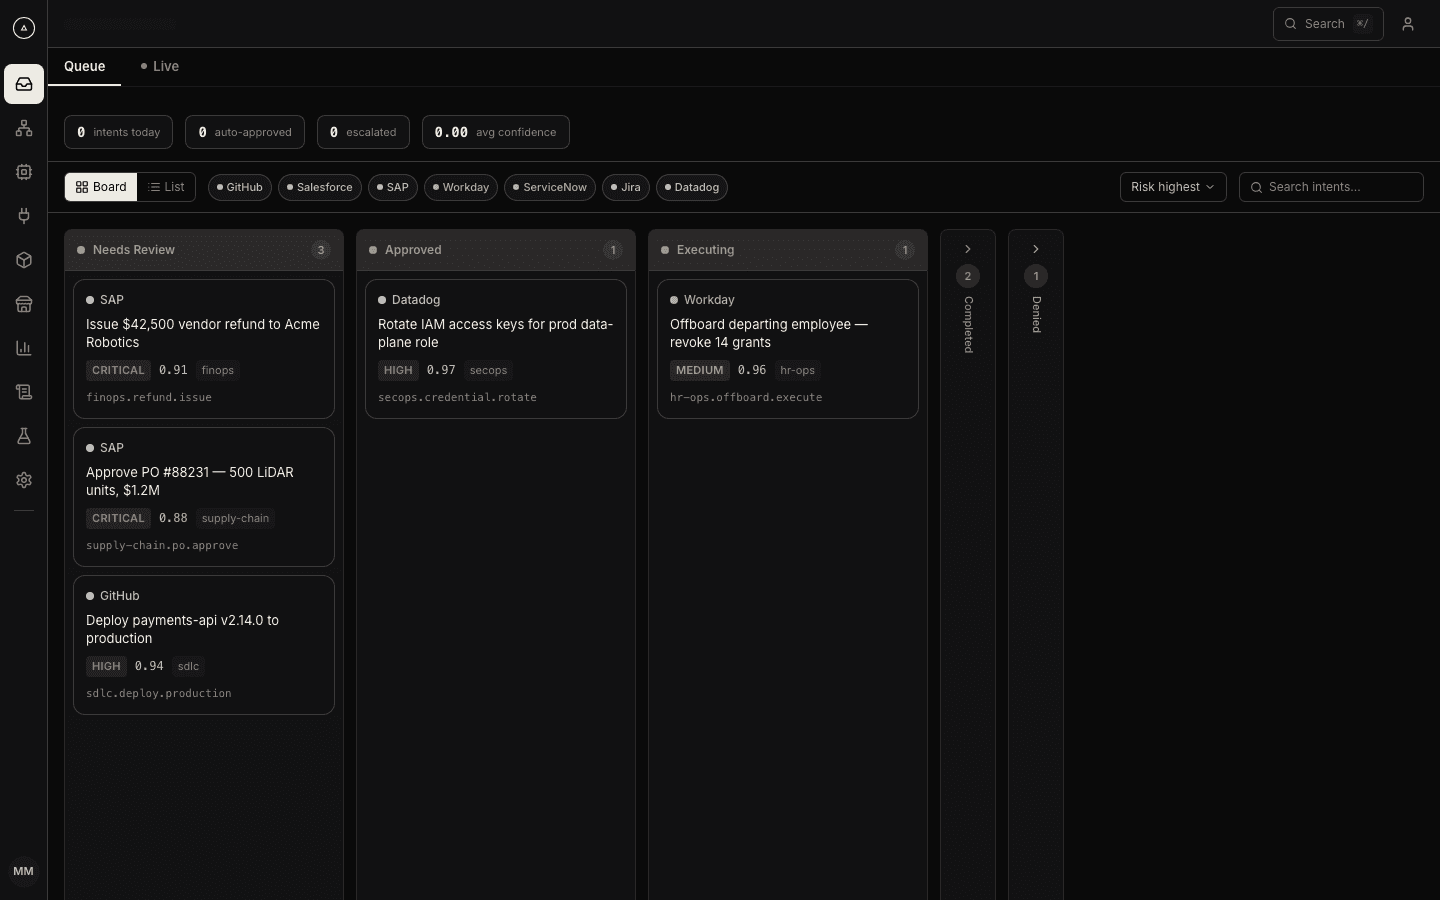The image size is (1440, 900).
Task: Click the sdlc tag on deploy card
Action: 188,666
